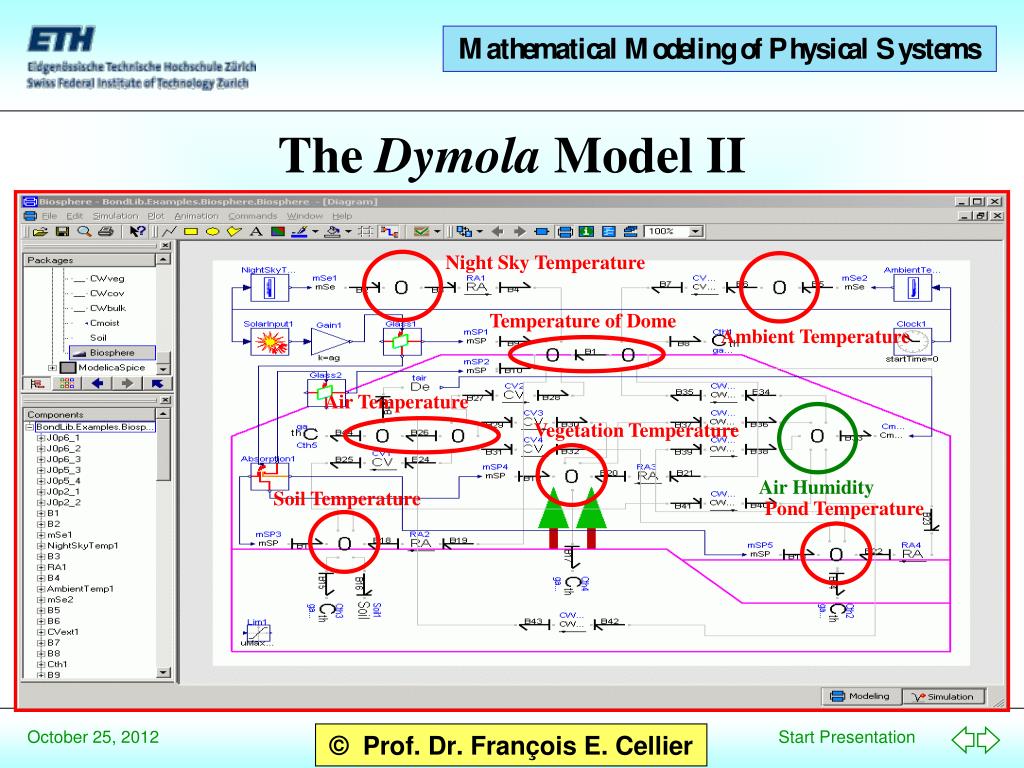Click the Recent models toolbar icon
This screenshot has width=1024, height=768.
click(464, 231)
